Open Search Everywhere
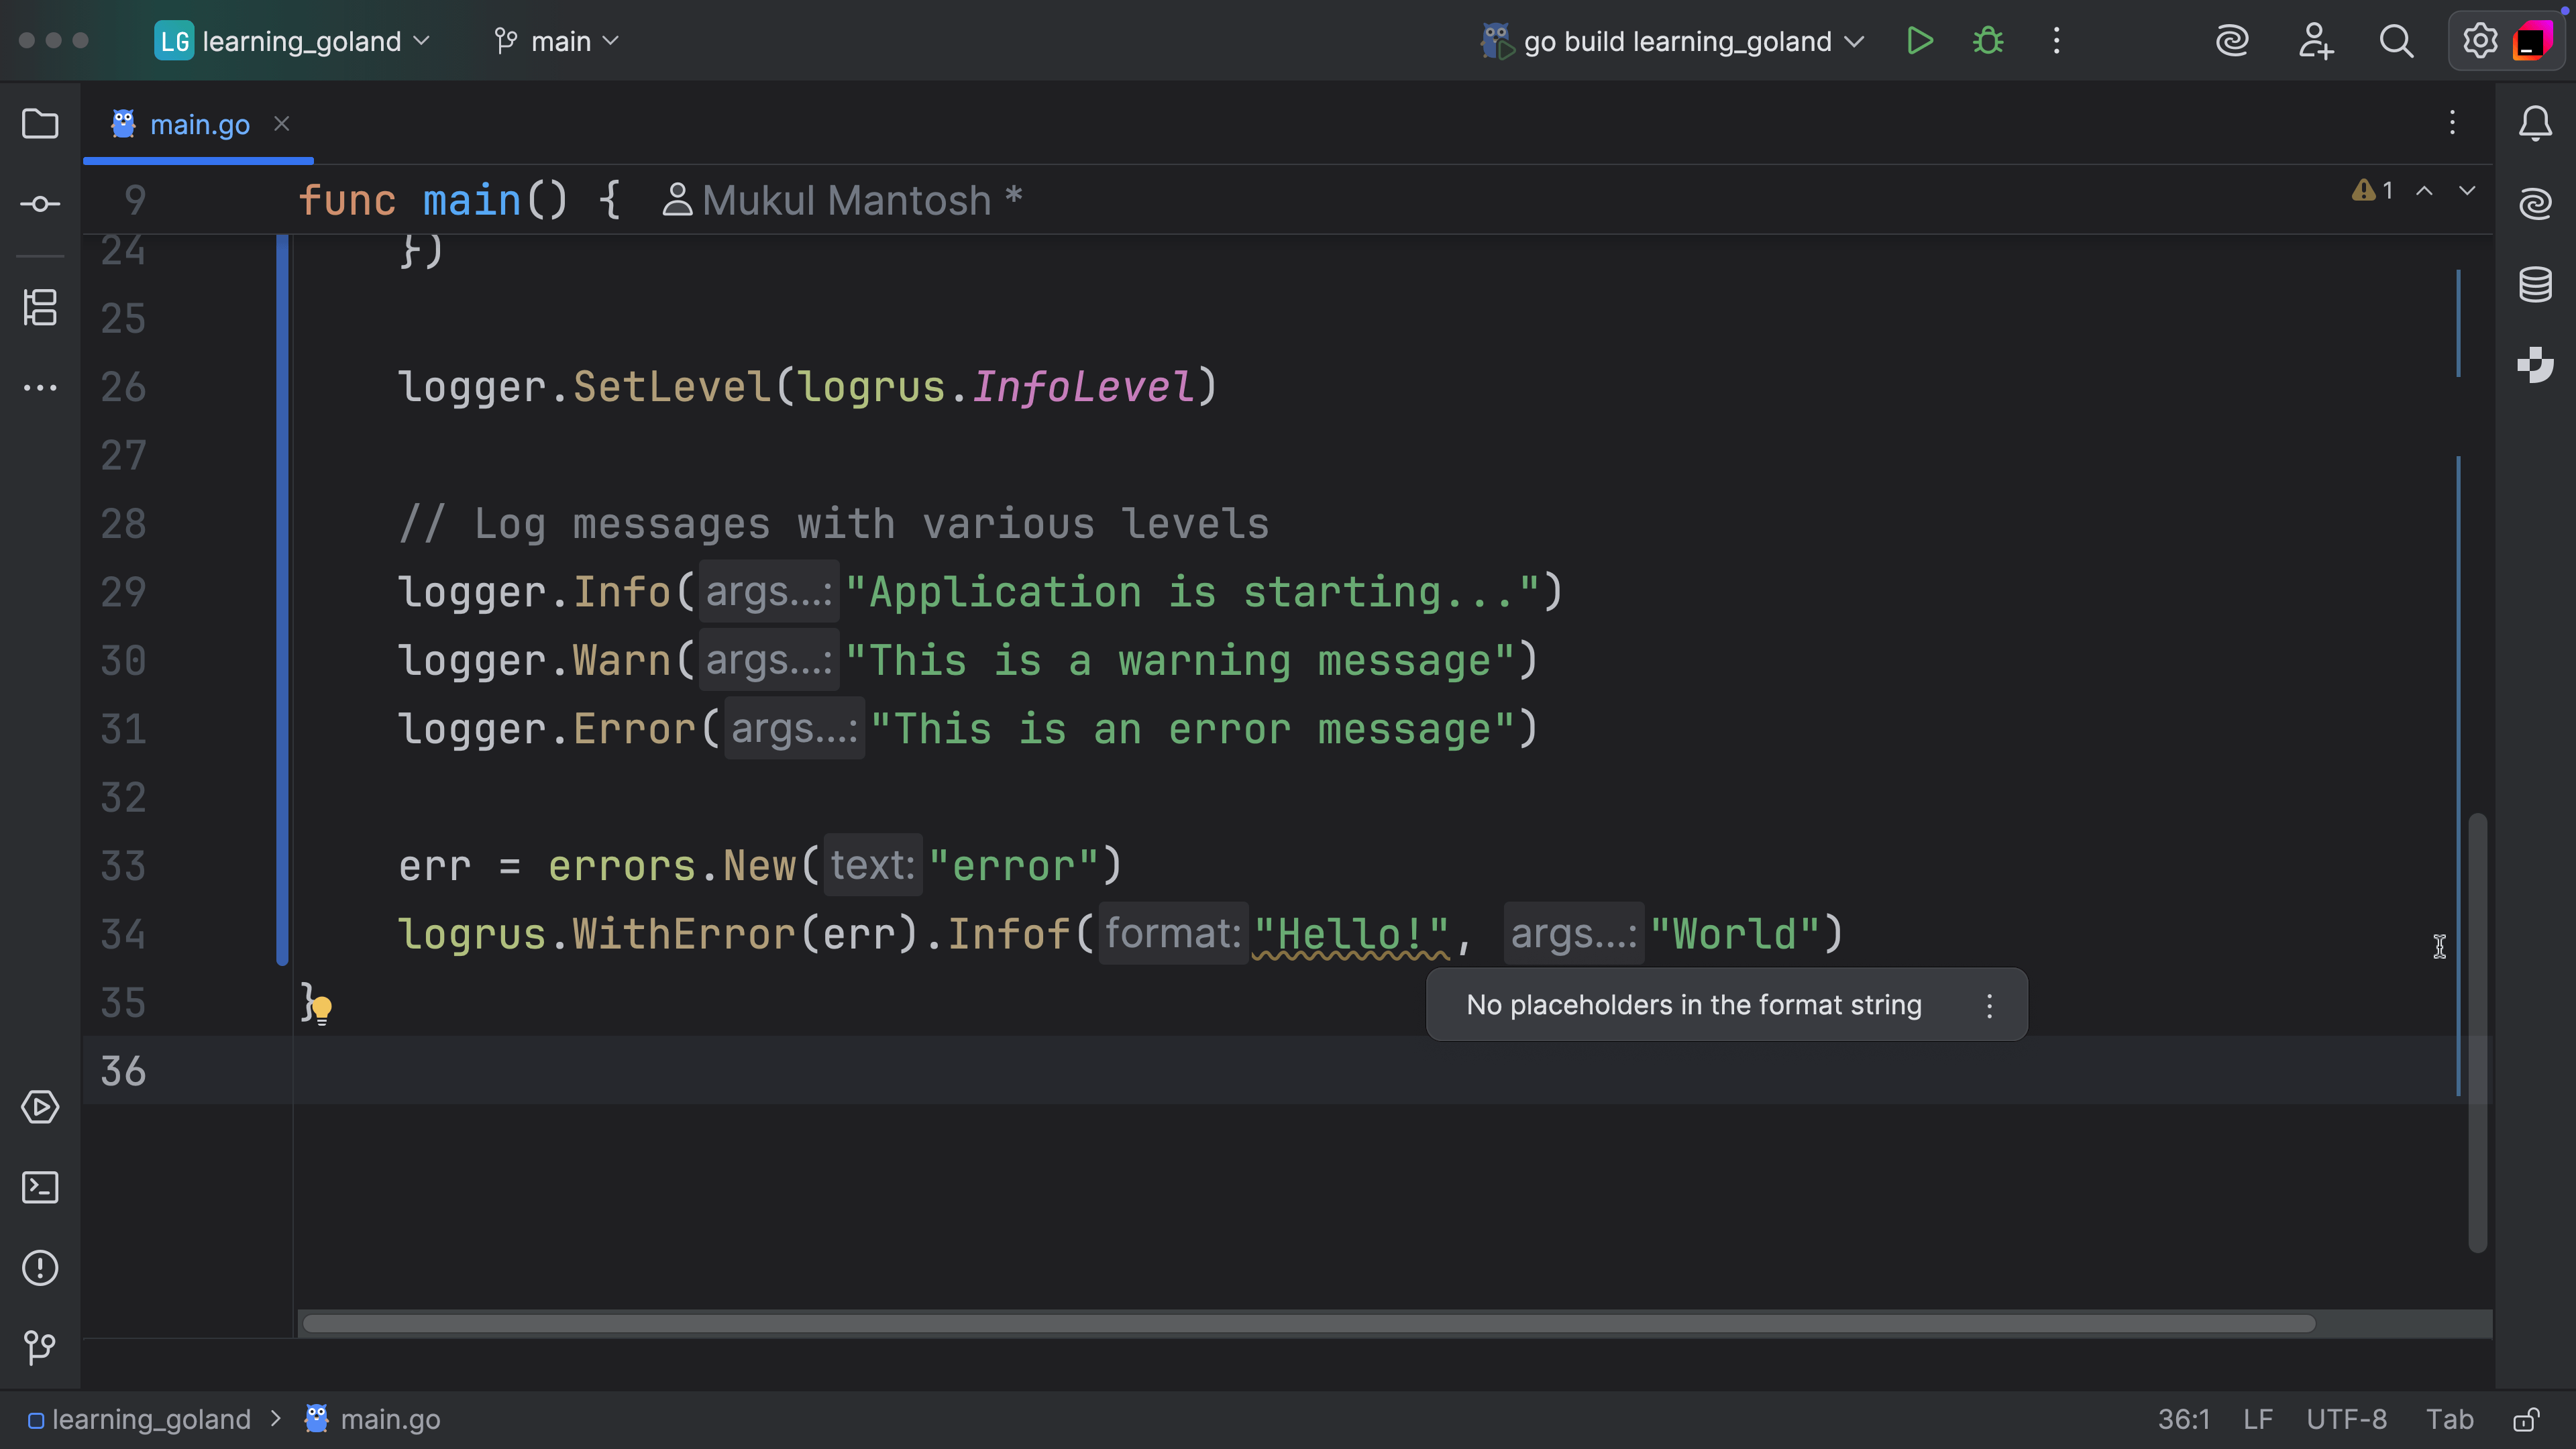Image resolution: width=2576 pixels, height=1449 pixels. [2397, 41]
